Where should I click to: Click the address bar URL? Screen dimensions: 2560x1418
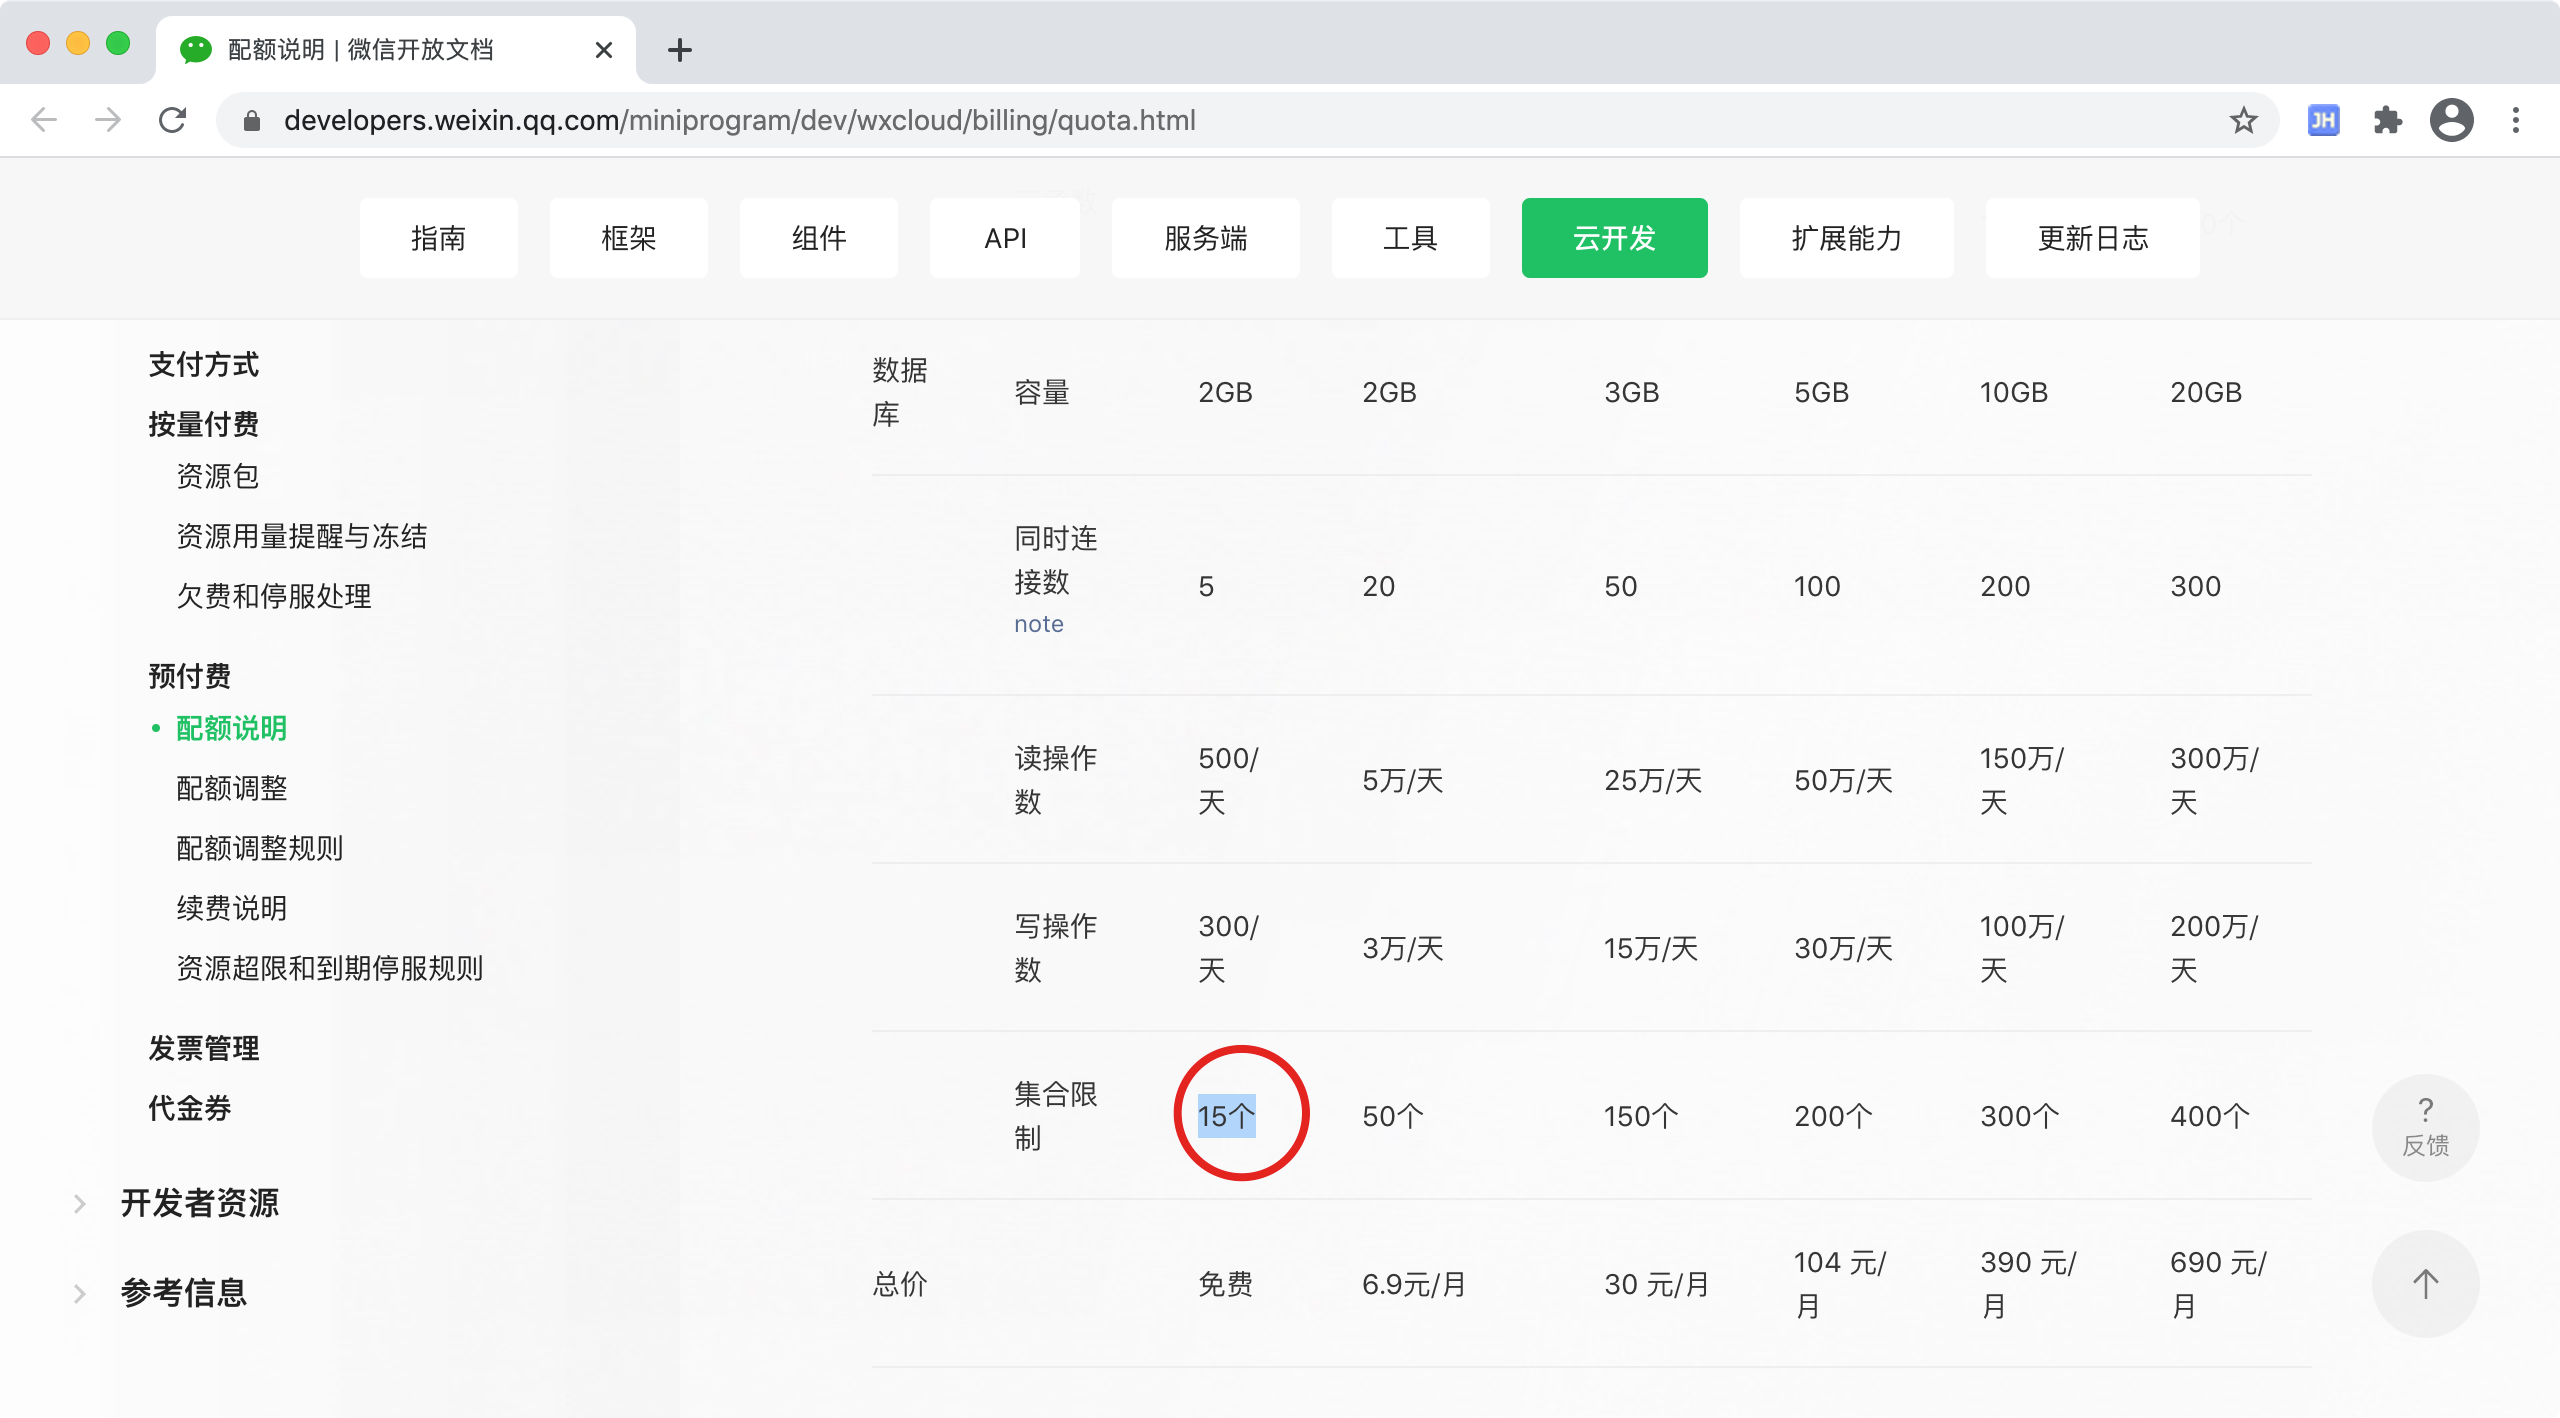740,120
